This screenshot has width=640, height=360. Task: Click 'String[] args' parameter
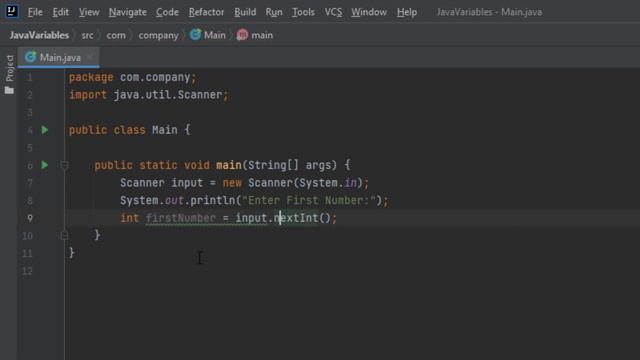[x=292, y=165]
